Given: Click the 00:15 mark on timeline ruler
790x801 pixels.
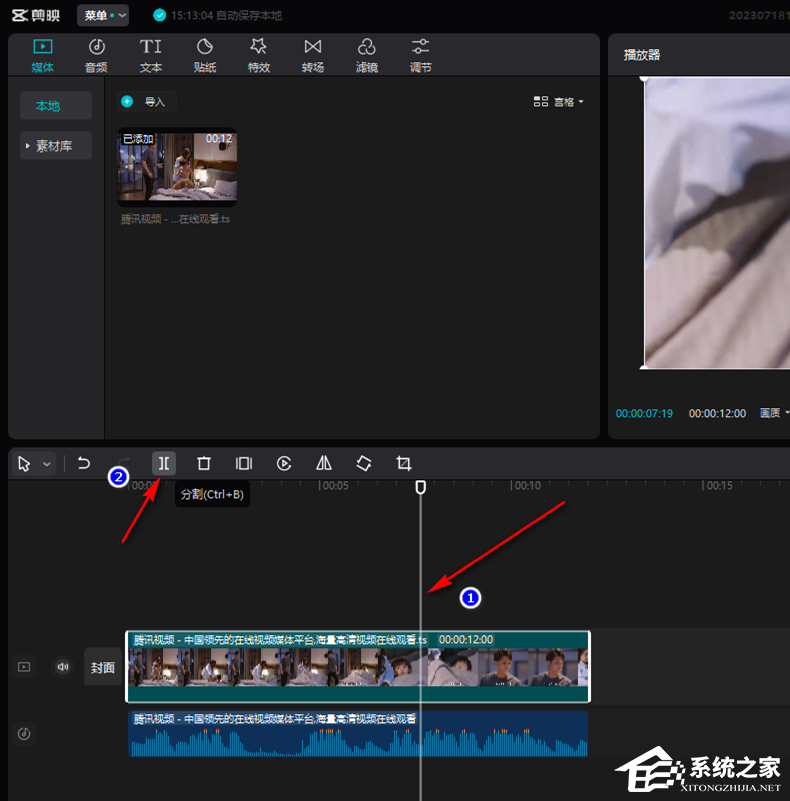Looking at the screenshot, I should tap(718, 485).
